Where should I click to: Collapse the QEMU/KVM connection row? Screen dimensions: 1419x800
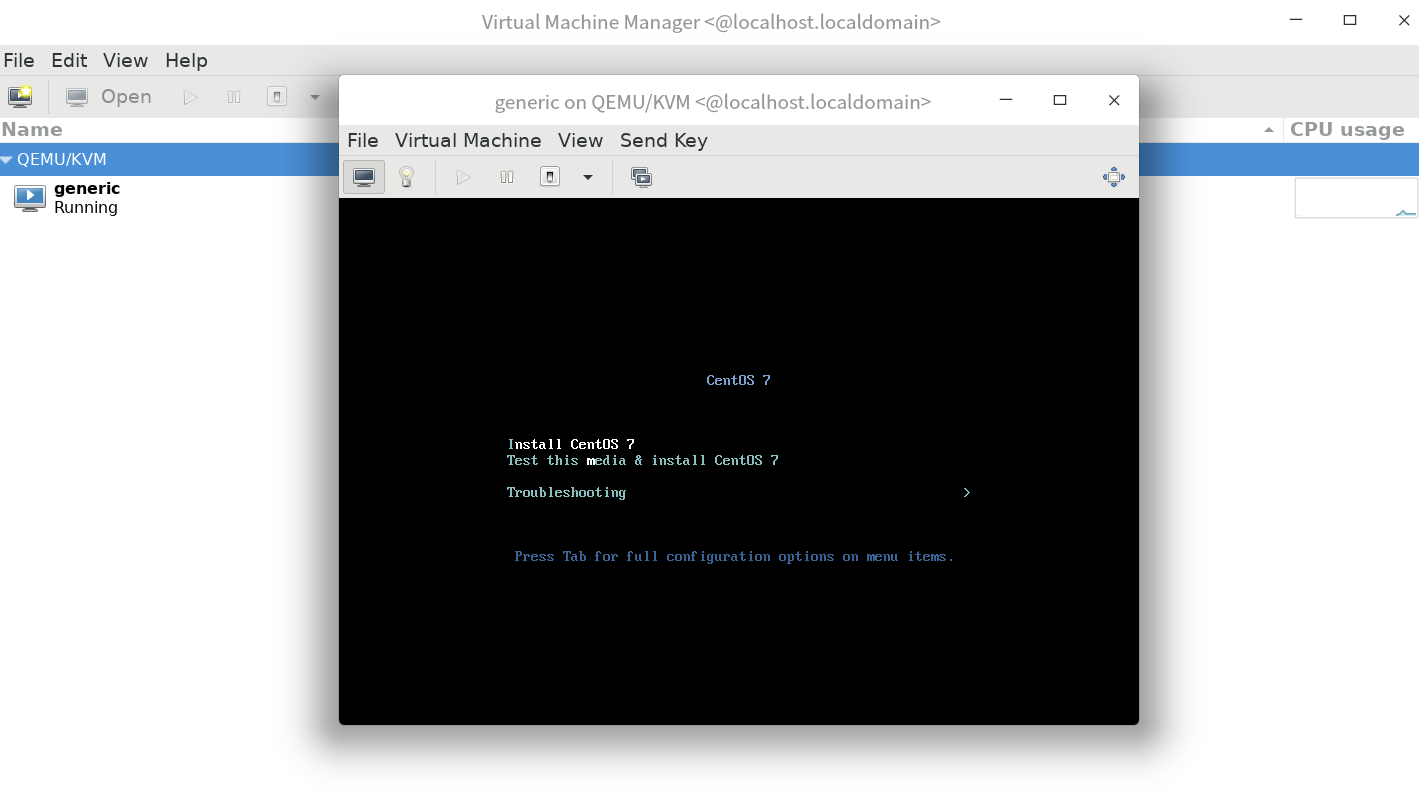tap(6, 159)
